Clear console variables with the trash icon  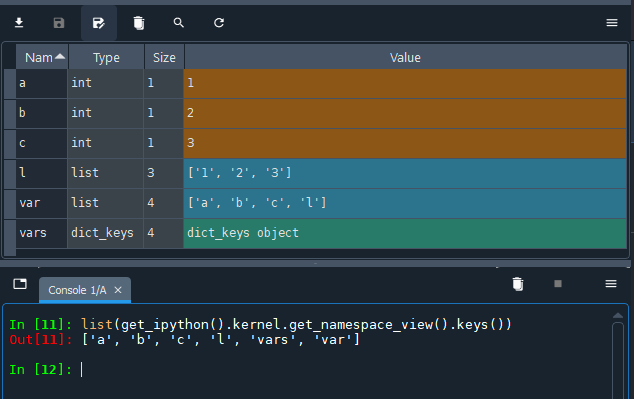518,284
